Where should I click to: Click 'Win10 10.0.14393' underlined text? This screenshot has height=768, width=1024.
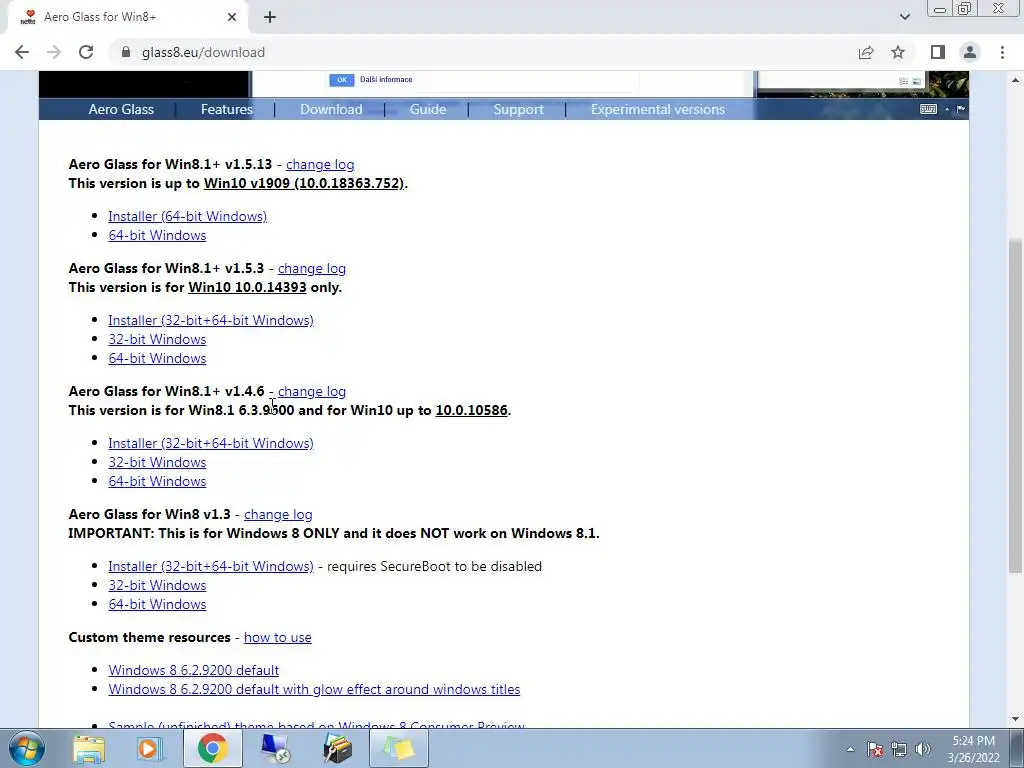pyautogui.click(x=248, y=287)
